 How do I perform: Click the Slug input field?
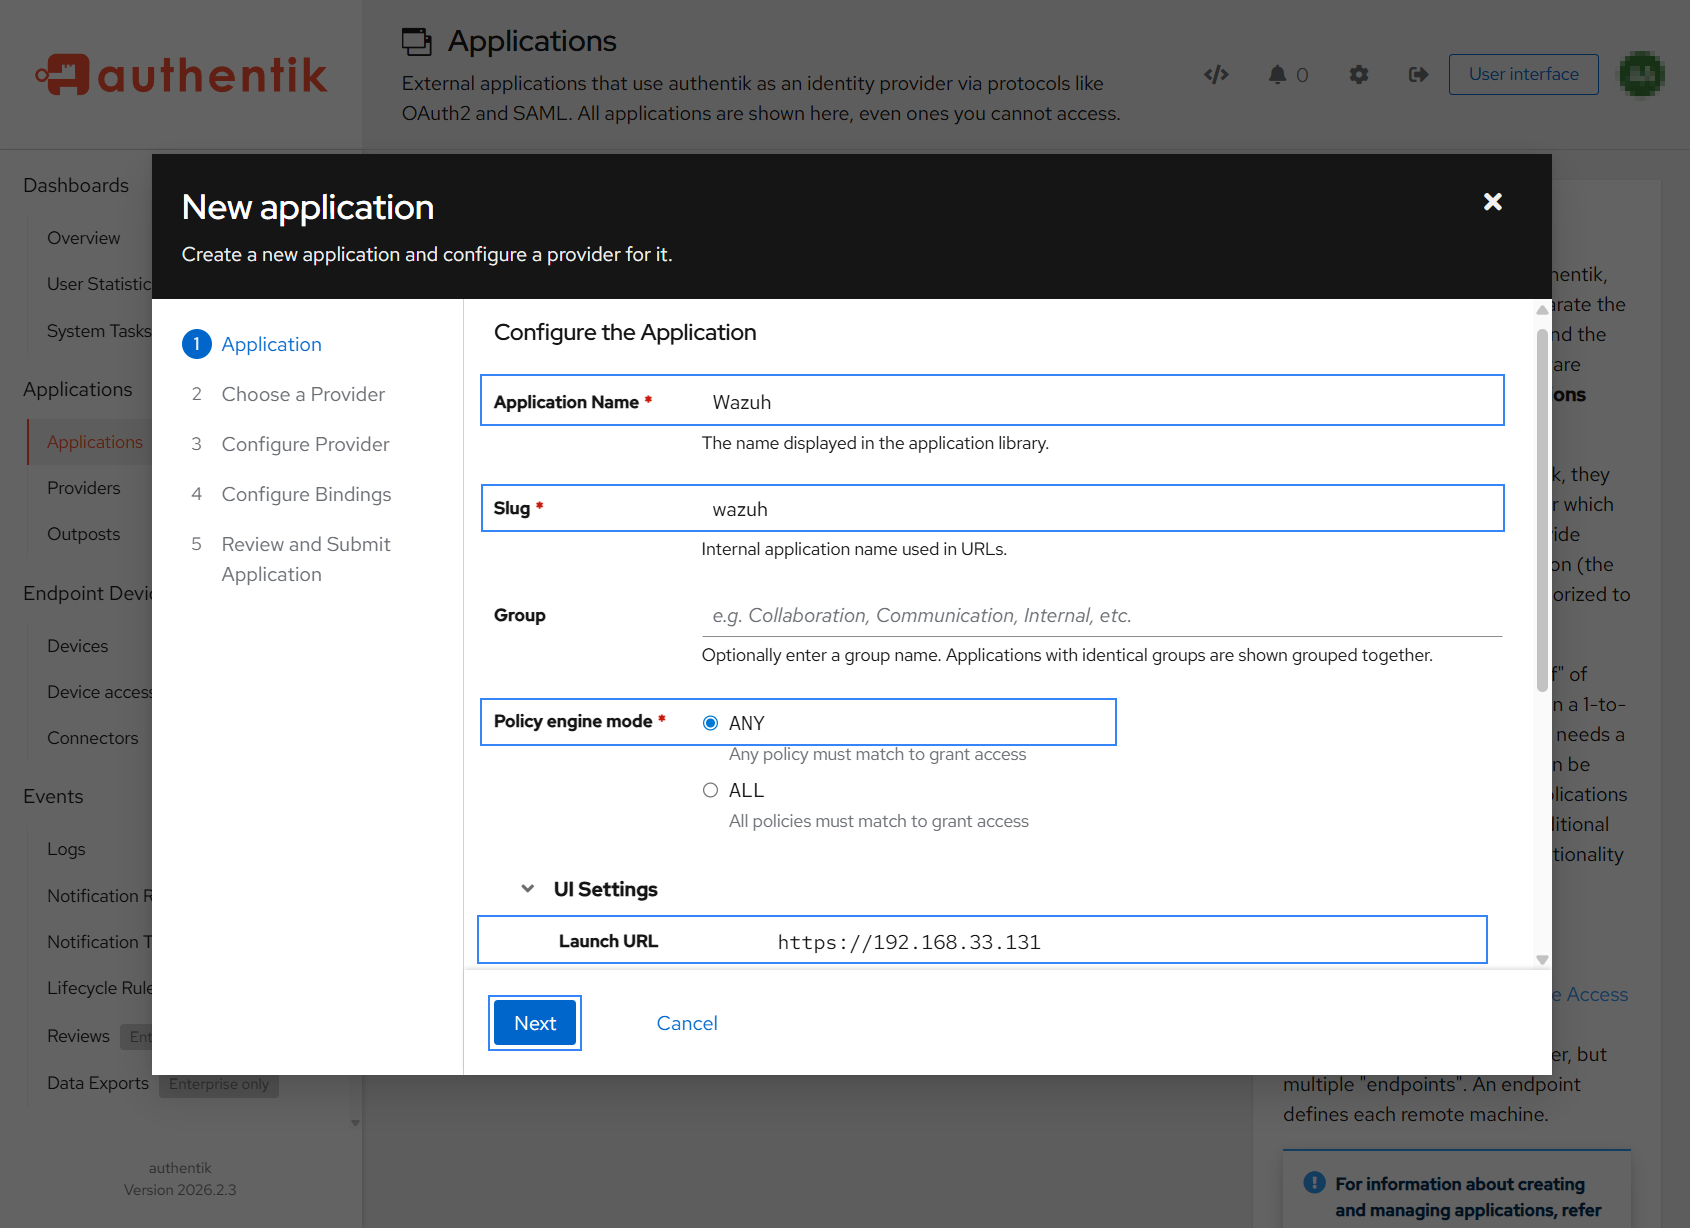1102,509
